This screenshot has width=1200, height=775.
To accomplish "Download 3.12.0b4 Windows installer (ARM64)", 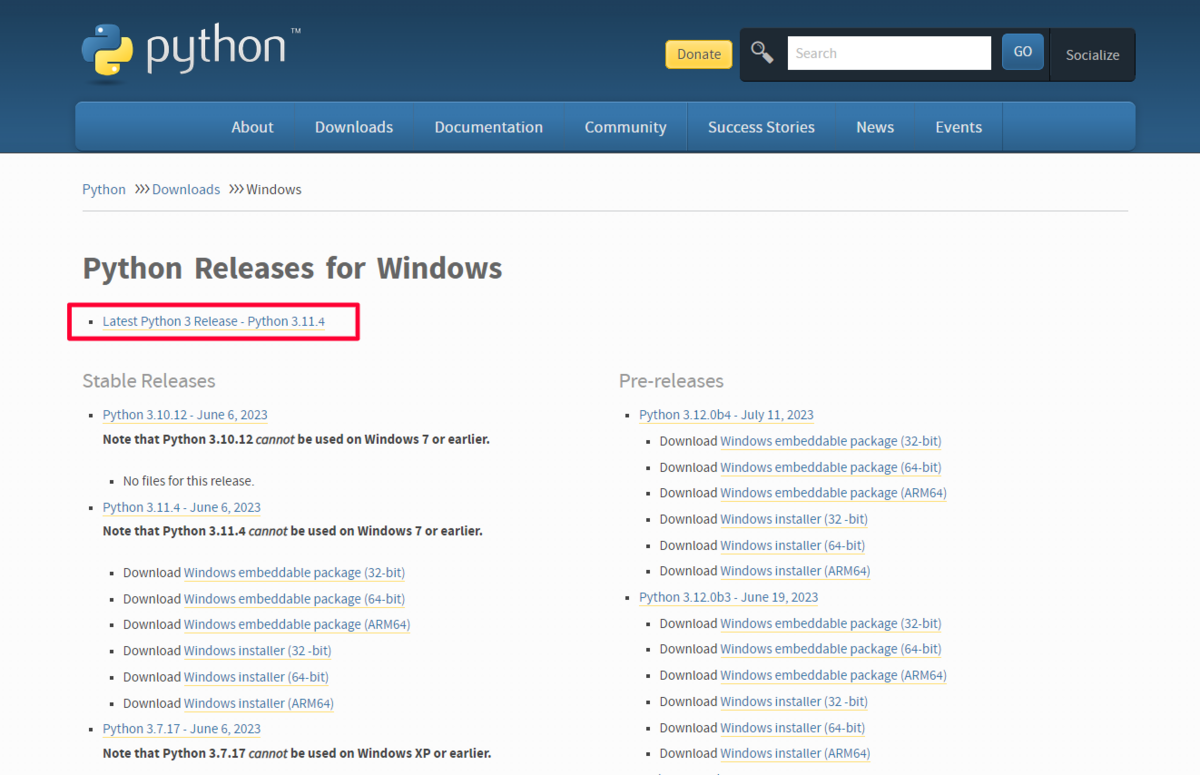I will pos(795,571).
